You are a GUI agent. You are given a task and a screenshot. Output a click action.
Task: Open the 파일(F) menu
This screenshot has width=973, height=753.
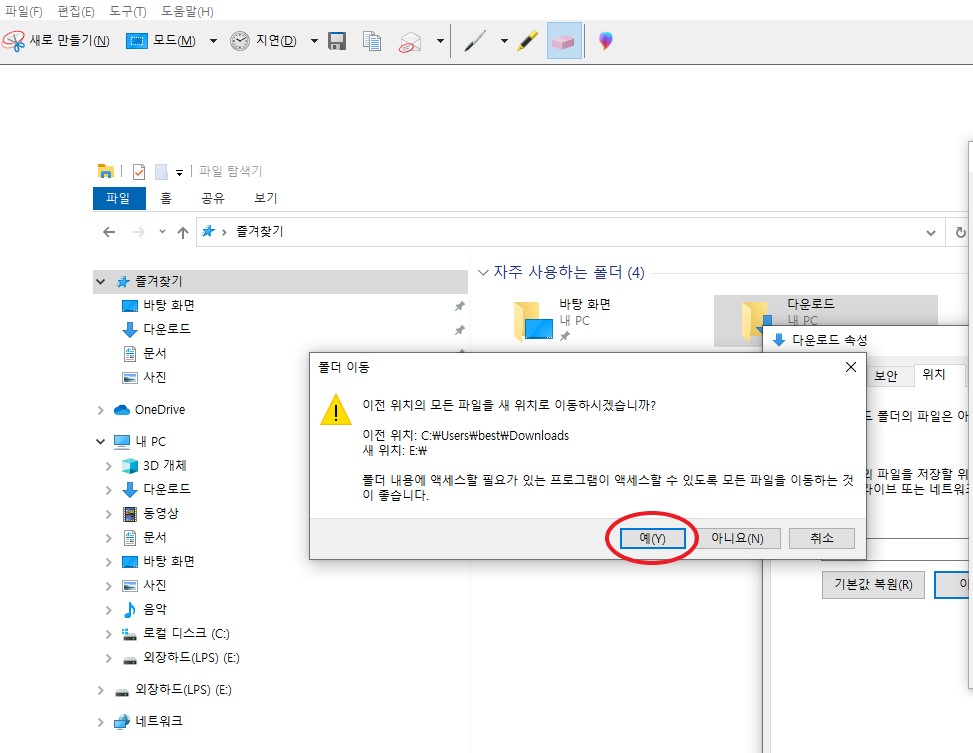pyautogui.click(x=23, y=11)
